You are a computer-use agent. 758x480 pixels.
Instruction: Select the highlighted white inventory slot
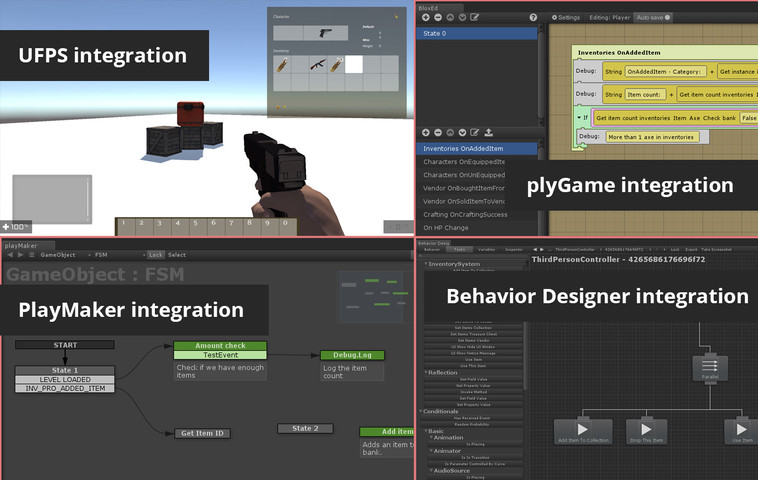coord(354,64)
